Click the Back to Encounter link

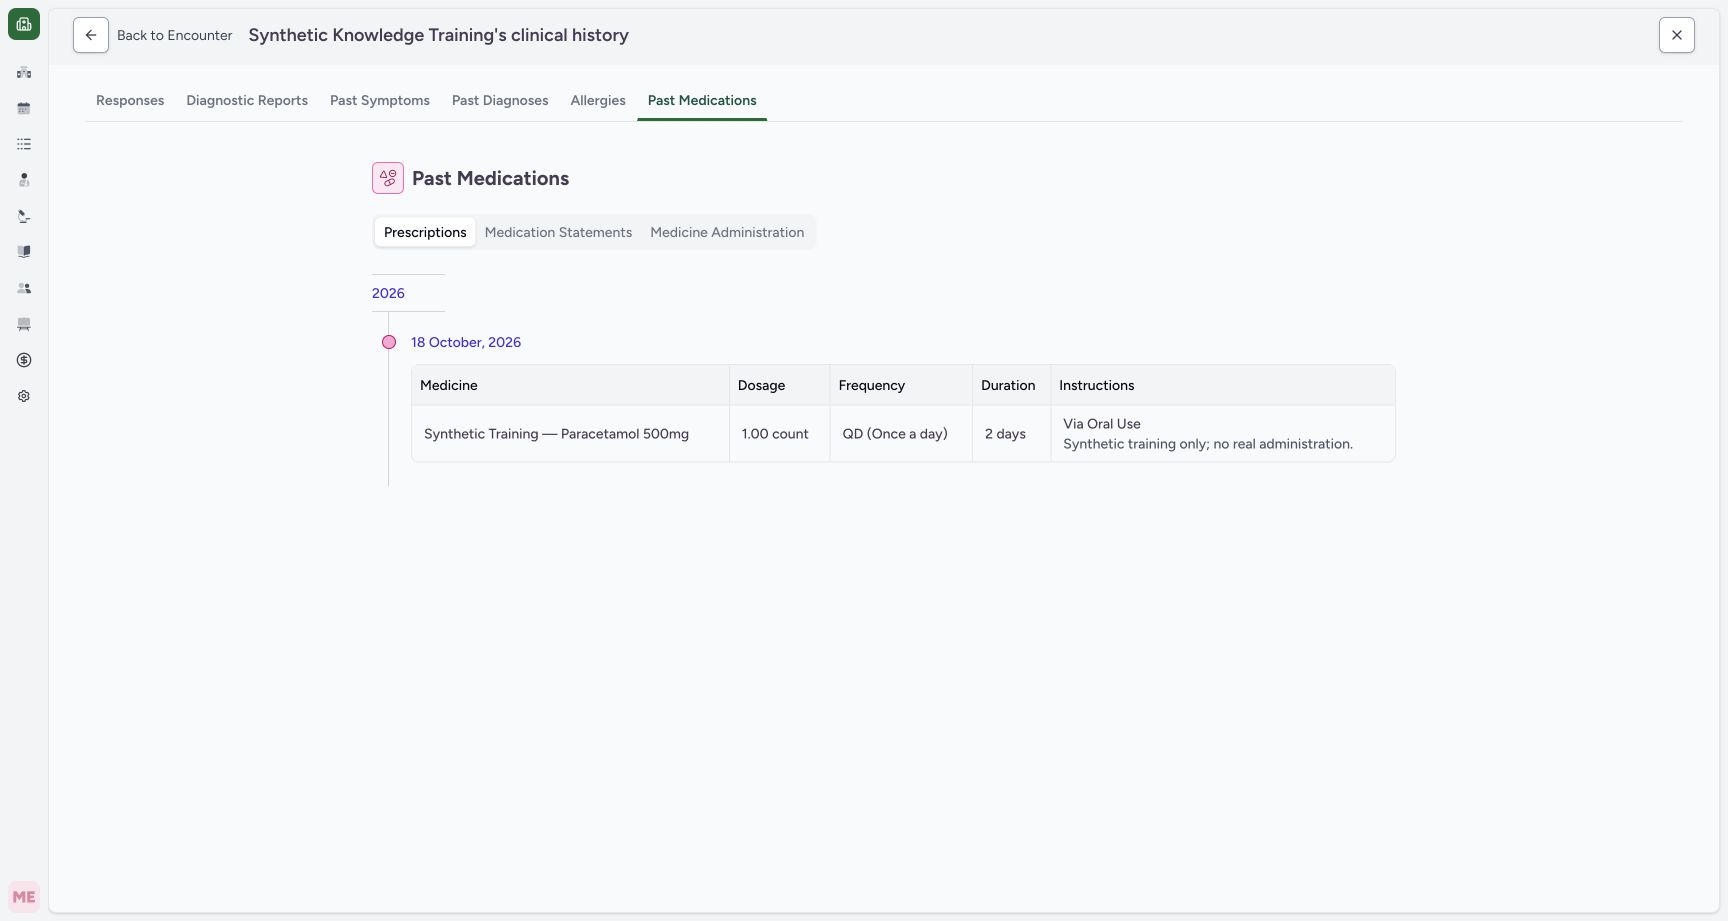175,35
